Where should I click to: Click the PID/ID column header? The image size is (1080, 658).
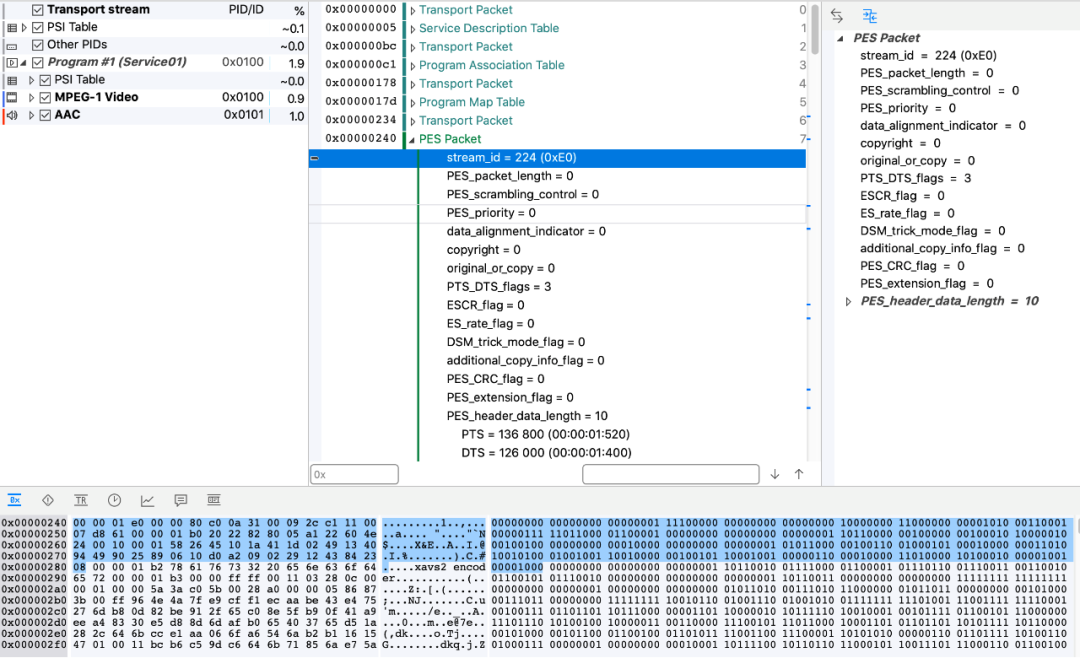[x=246, y=10]
